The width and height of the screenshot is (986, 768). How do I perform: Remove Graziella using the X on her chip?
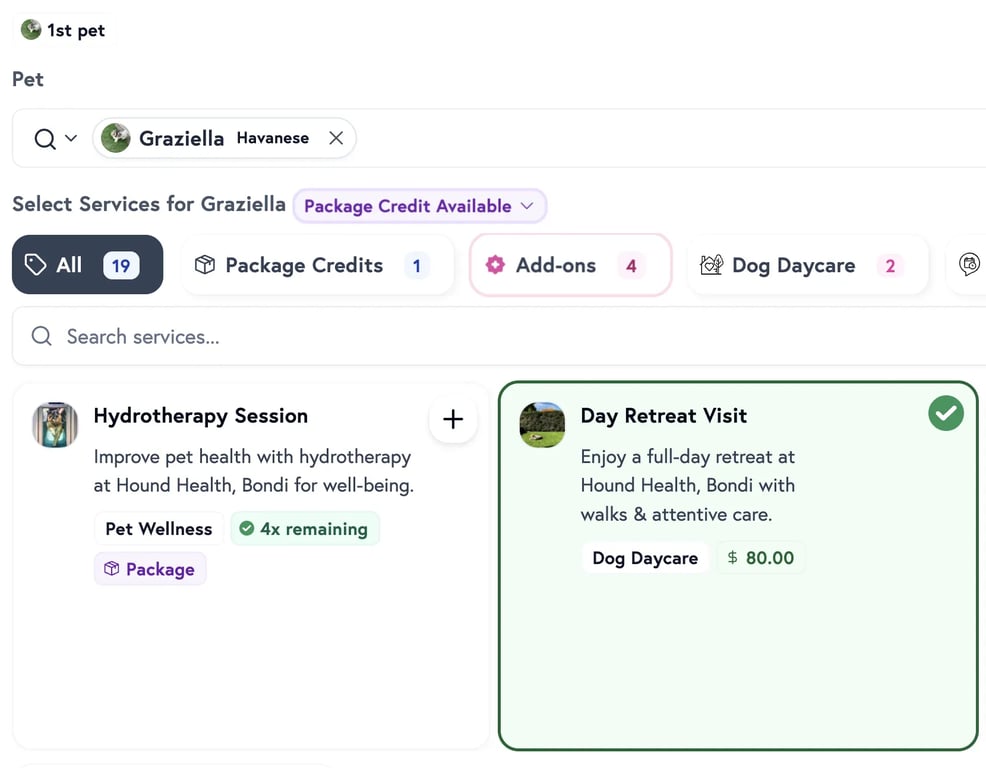(x=335, y=137)
